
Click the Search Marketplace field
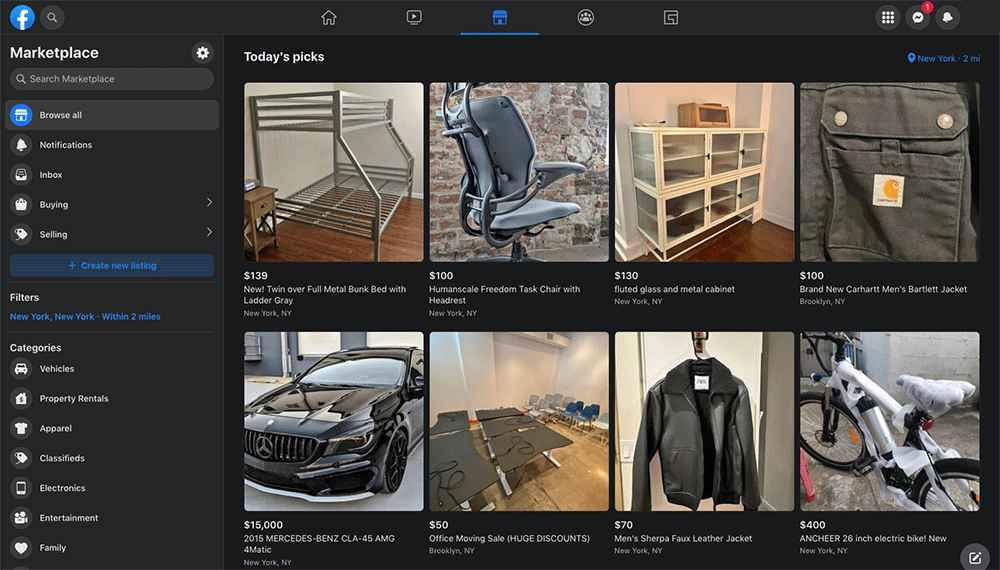click(x=111, y=79)
